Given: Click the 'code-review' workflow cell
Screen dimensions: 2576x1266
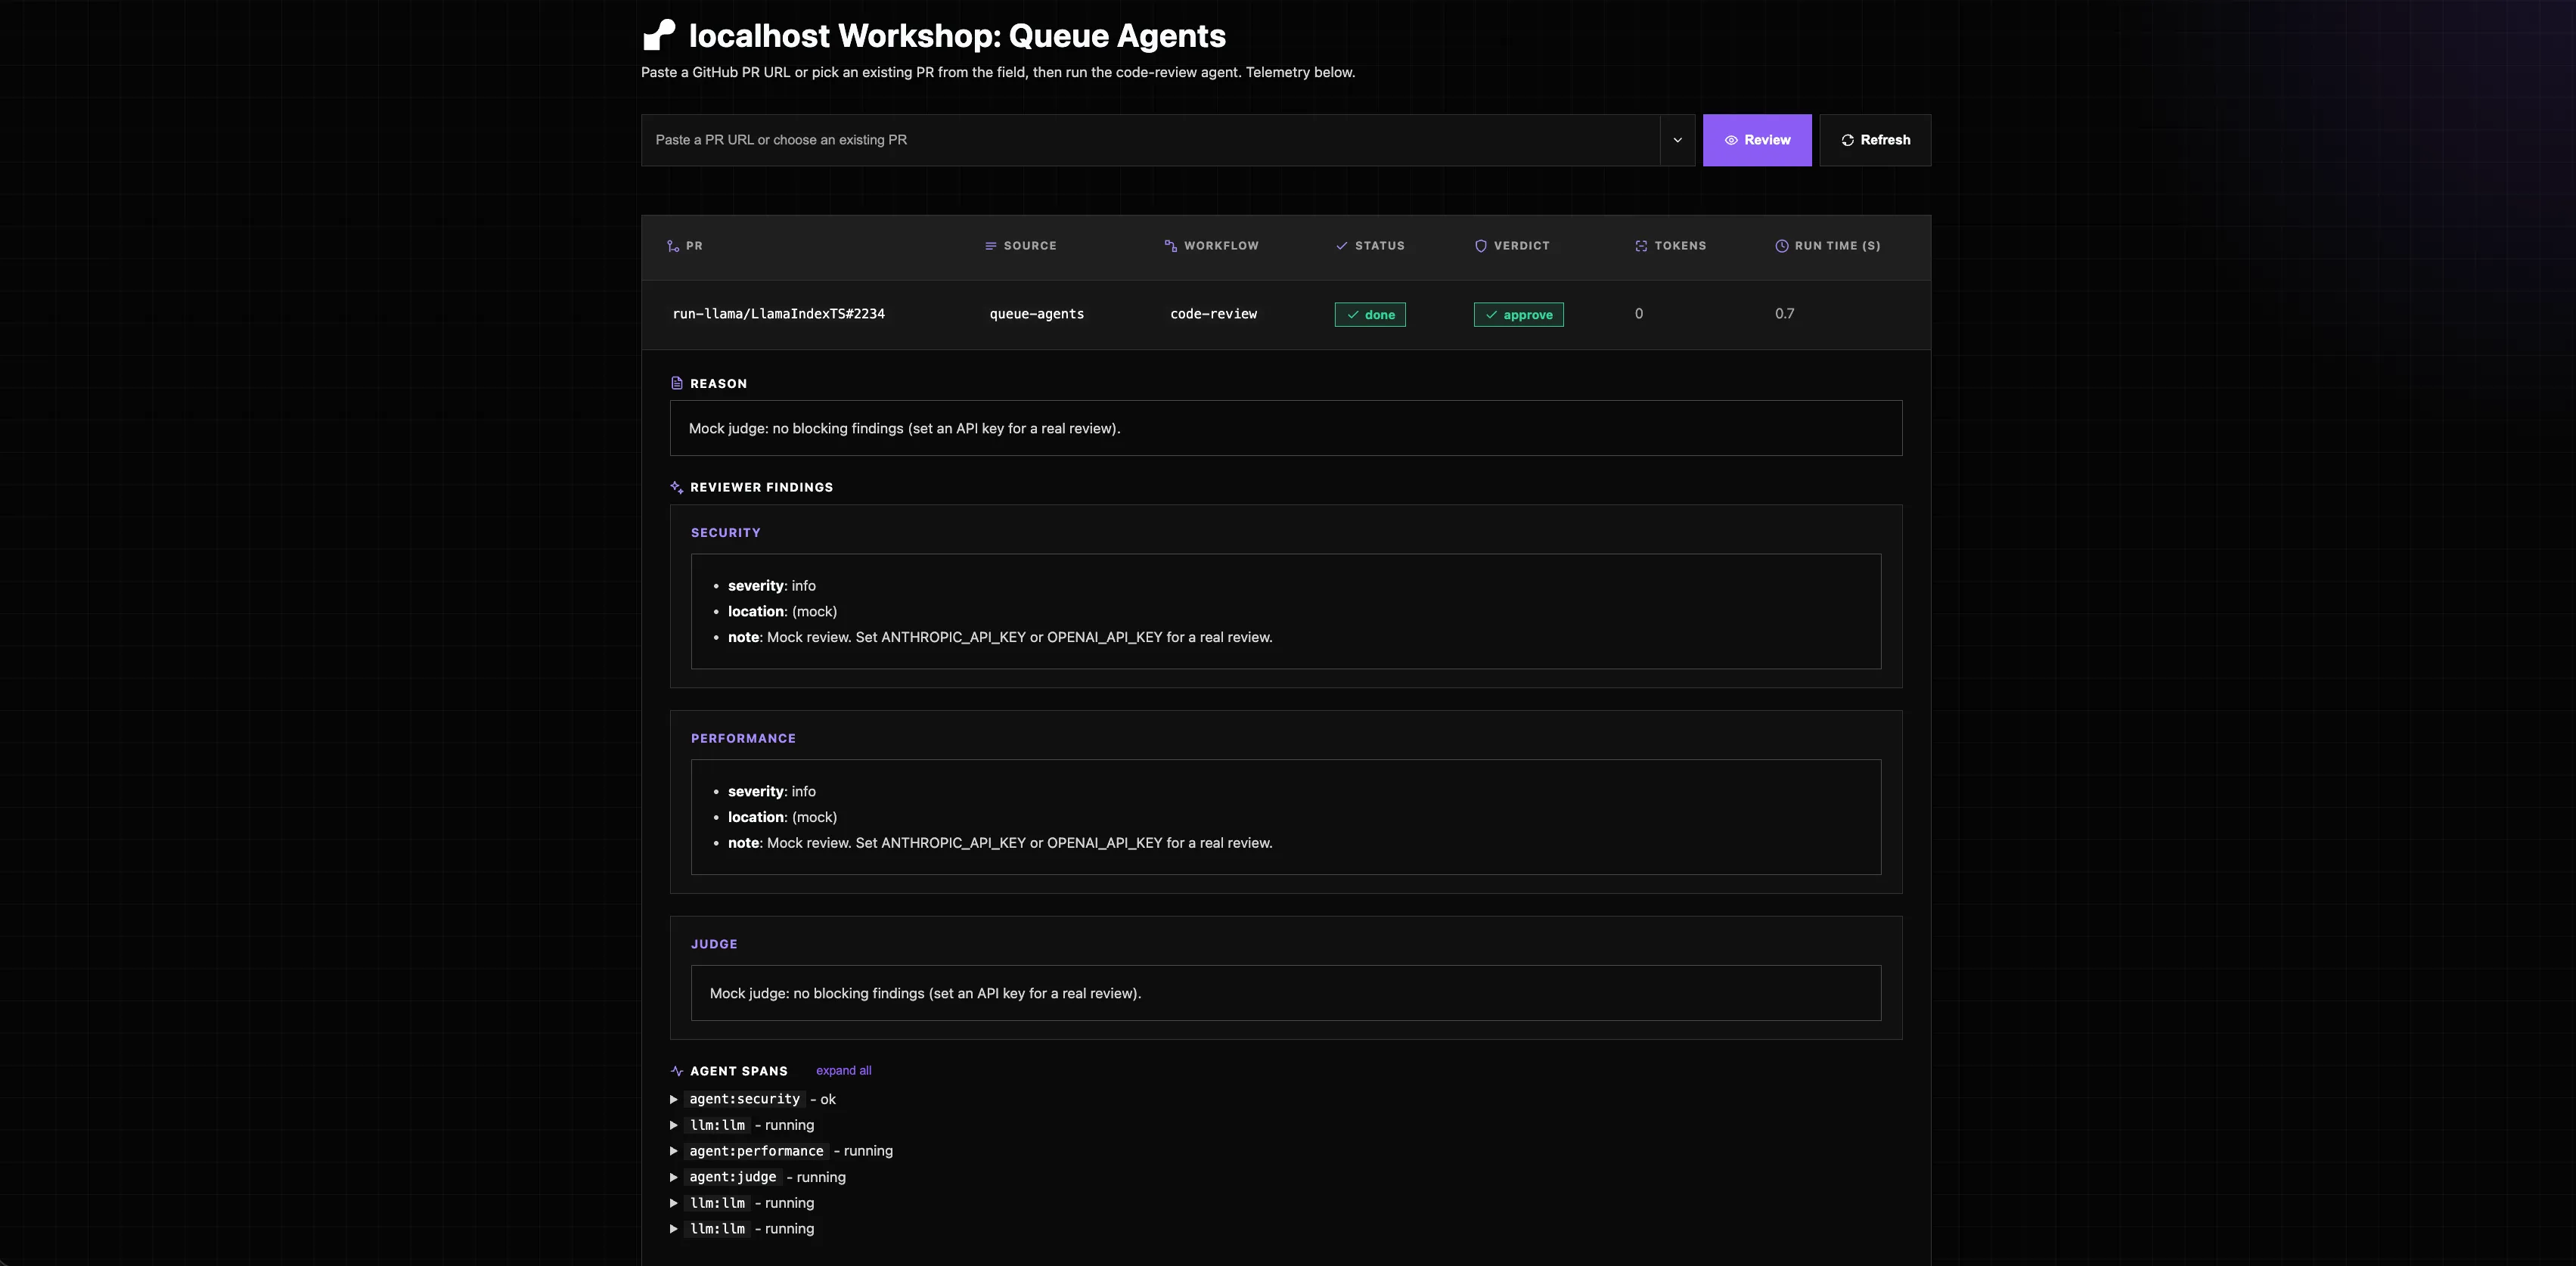Looking at the screenshot, I should click(1213, 314).
